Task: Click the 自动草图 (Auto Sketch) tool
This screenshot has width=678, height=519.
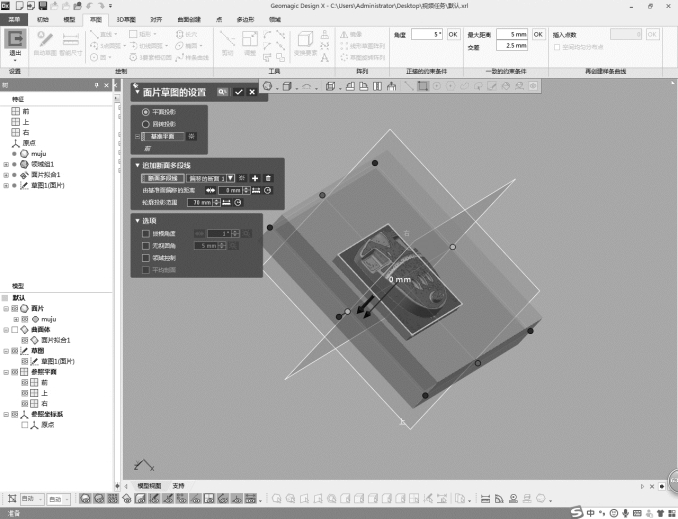Action: [x=45, y=45]
